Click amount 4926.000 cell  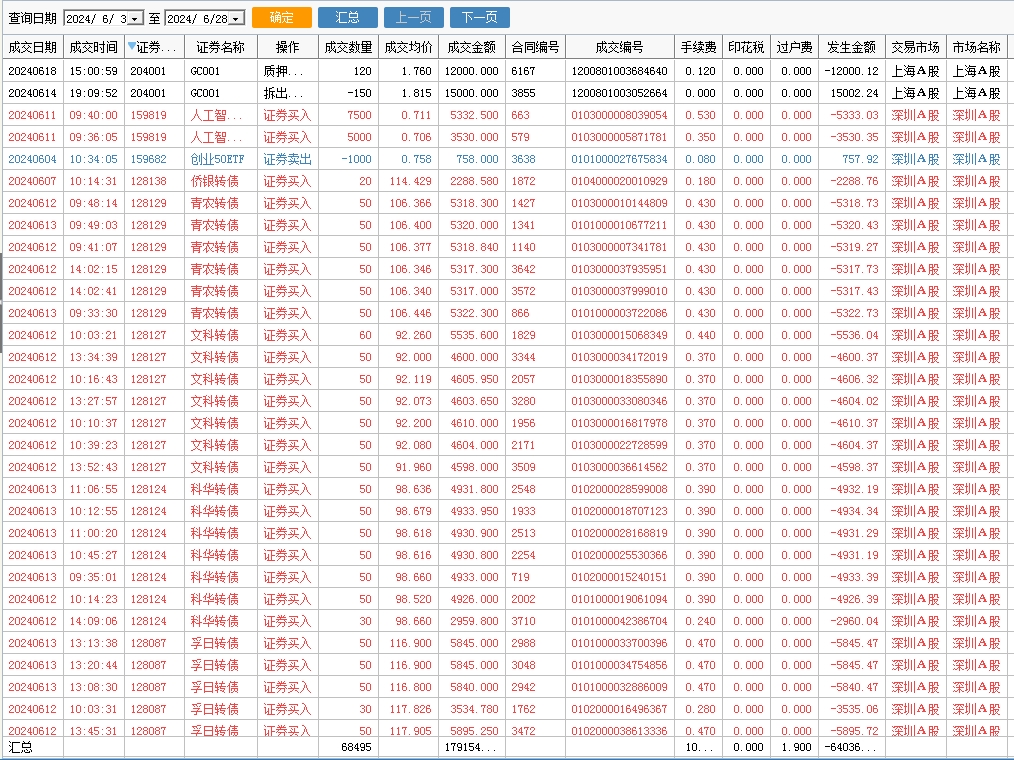click(x=471, y=599)
